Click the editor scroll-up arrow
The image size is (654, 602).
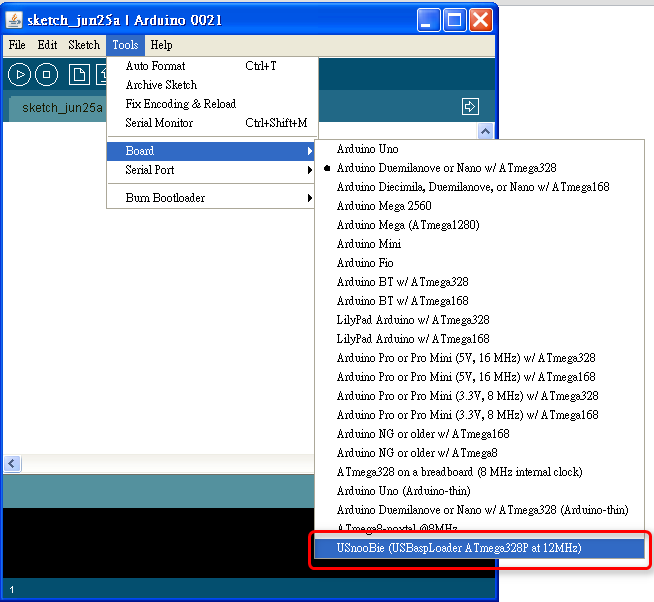click(485, 131)
